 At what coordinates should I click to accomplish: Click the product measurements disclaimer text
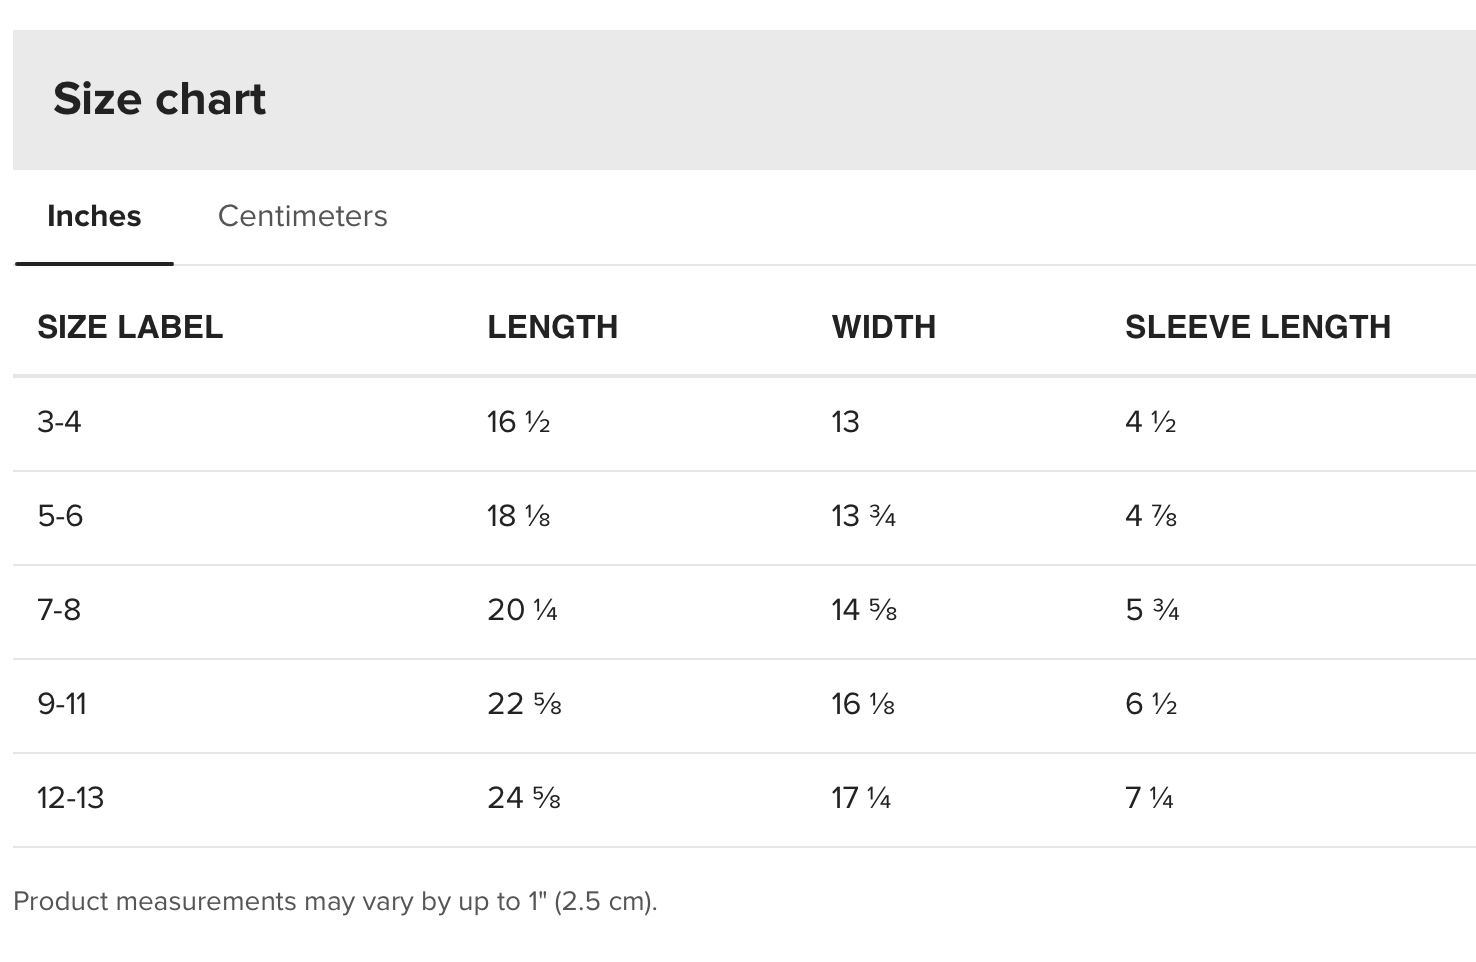point(335,902)
